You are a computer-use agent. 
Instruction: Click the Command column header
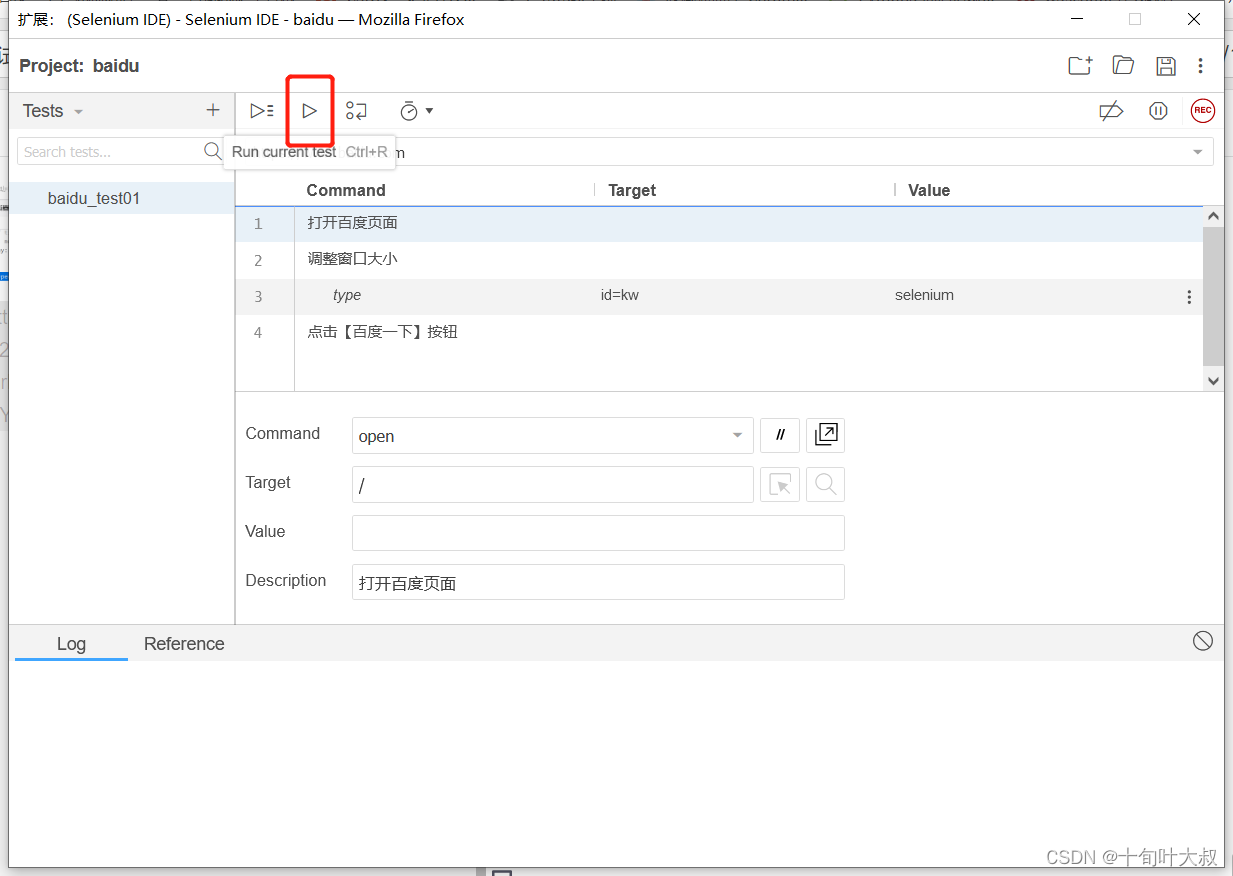click(x=346, y=190)
